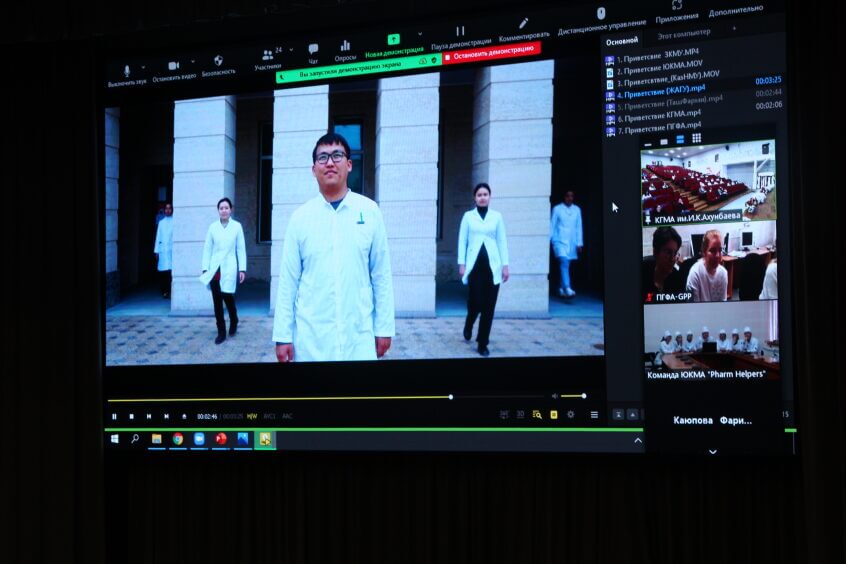Pause screen sharing with Пауза демонстрации
The width and height of the screenshot is (846, 564).
460,33
